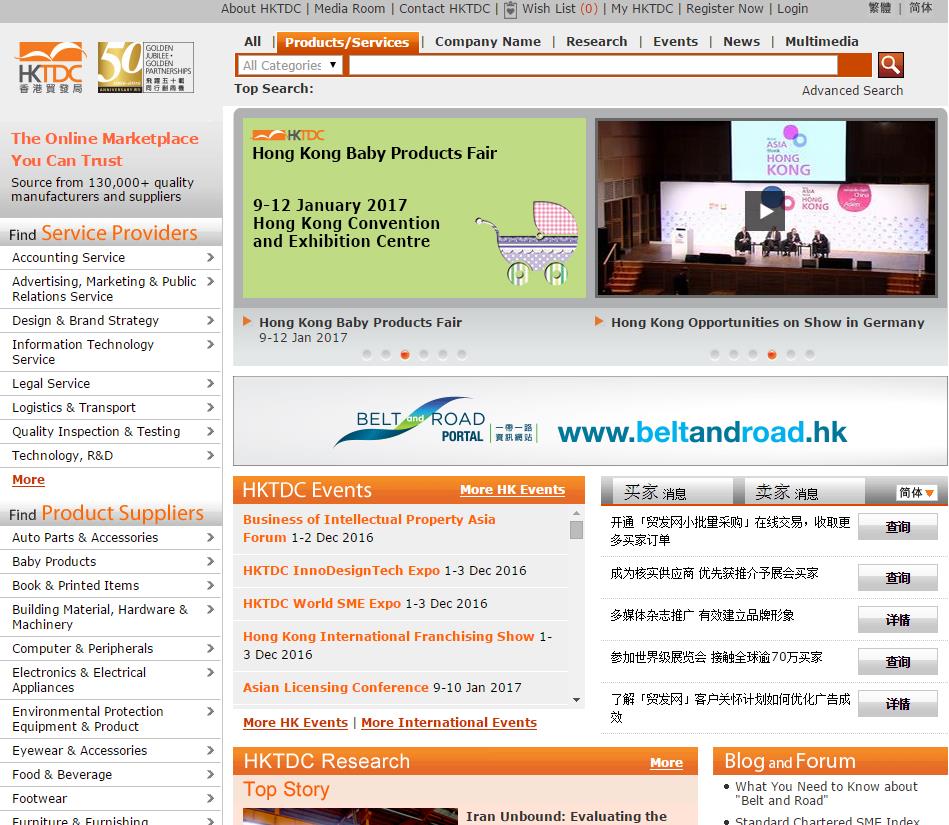Click 查询 button beside 开通贸发网小批量采购
The height and width of the screenshot is (825, 949).
point(898,527)
